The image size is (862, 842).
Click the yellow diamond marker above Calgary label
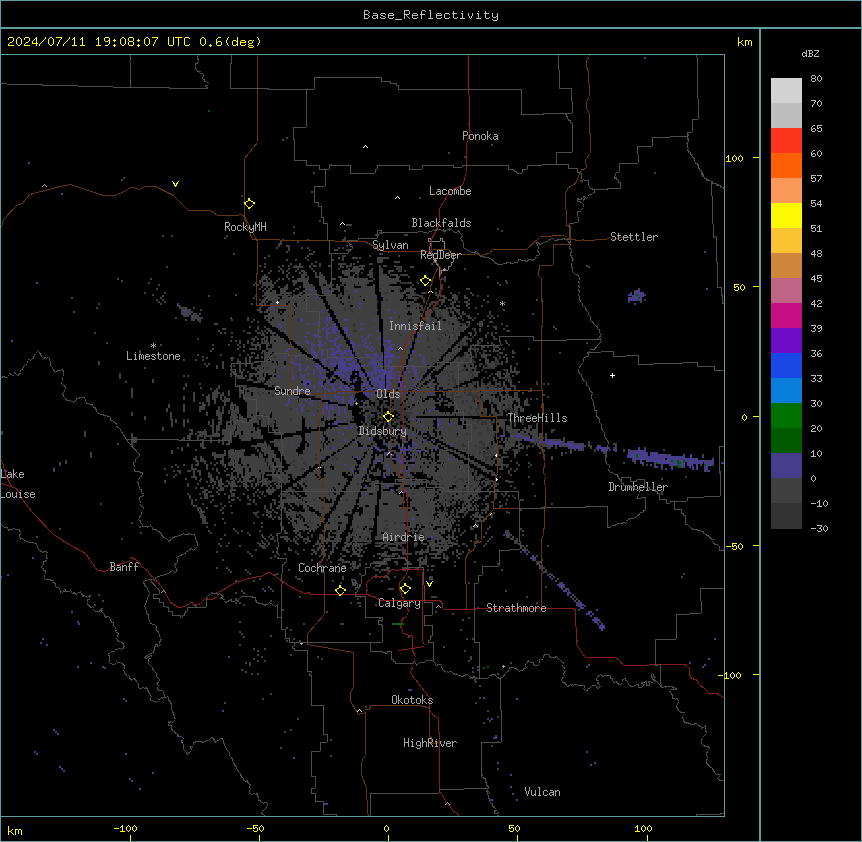pyautogui.click(x=405, y=589)
